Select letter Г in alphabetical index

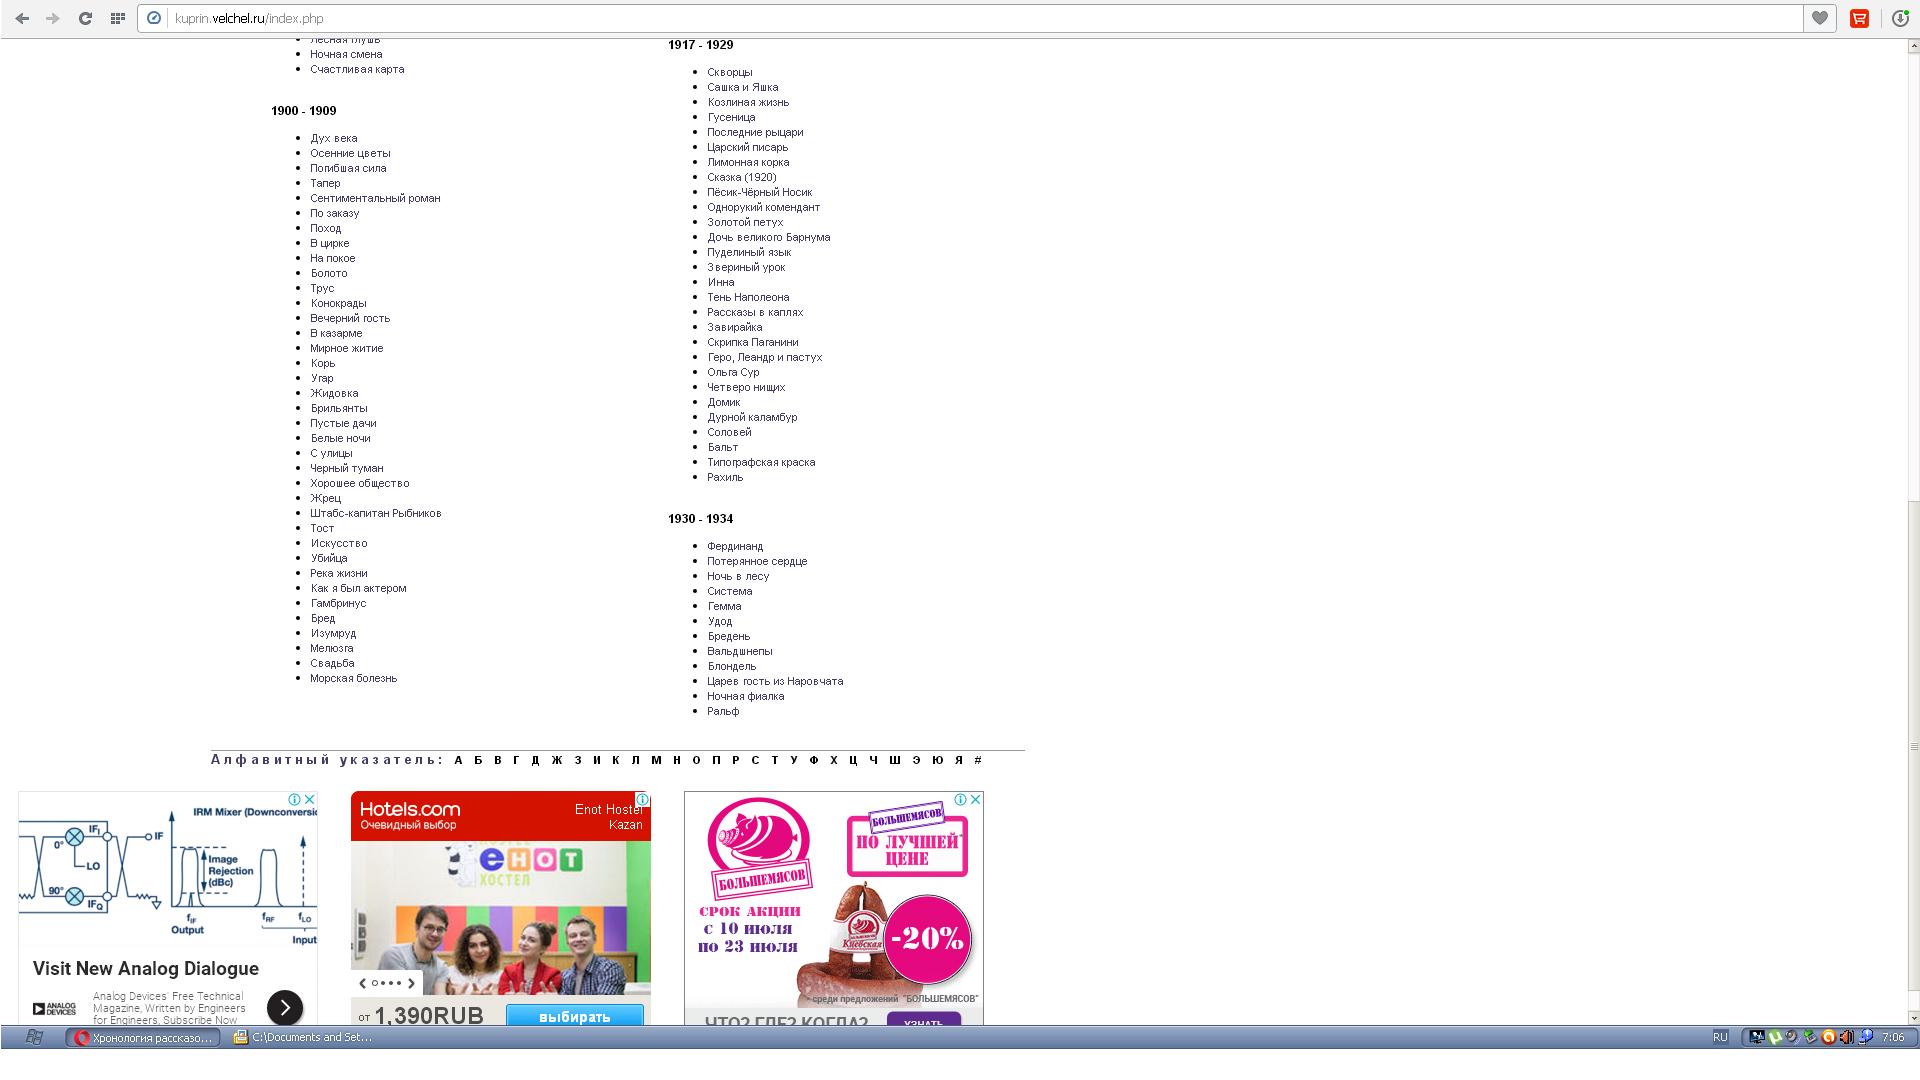click(x=516, y=760)
